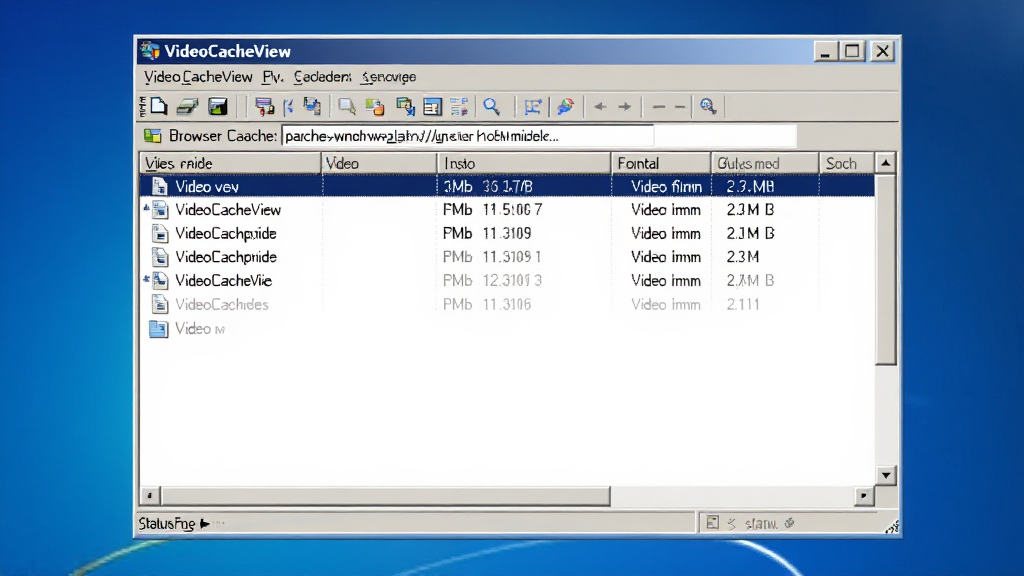This screenshot has width=1024, height=576.
Task: Select the VideoCachides row
Action: click(x=507, y=304)
